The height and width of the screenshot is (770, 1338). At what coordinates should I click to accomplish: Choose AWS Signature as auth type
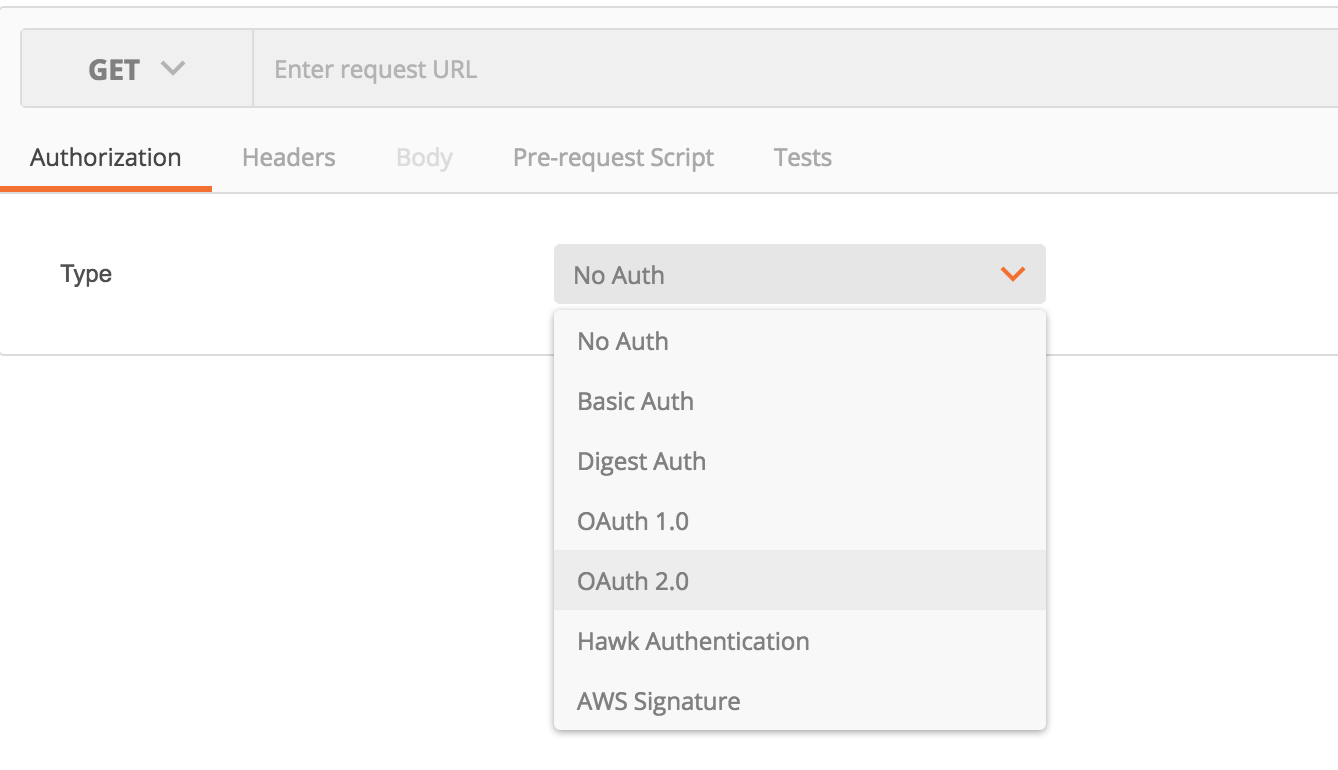click(659, 701)
